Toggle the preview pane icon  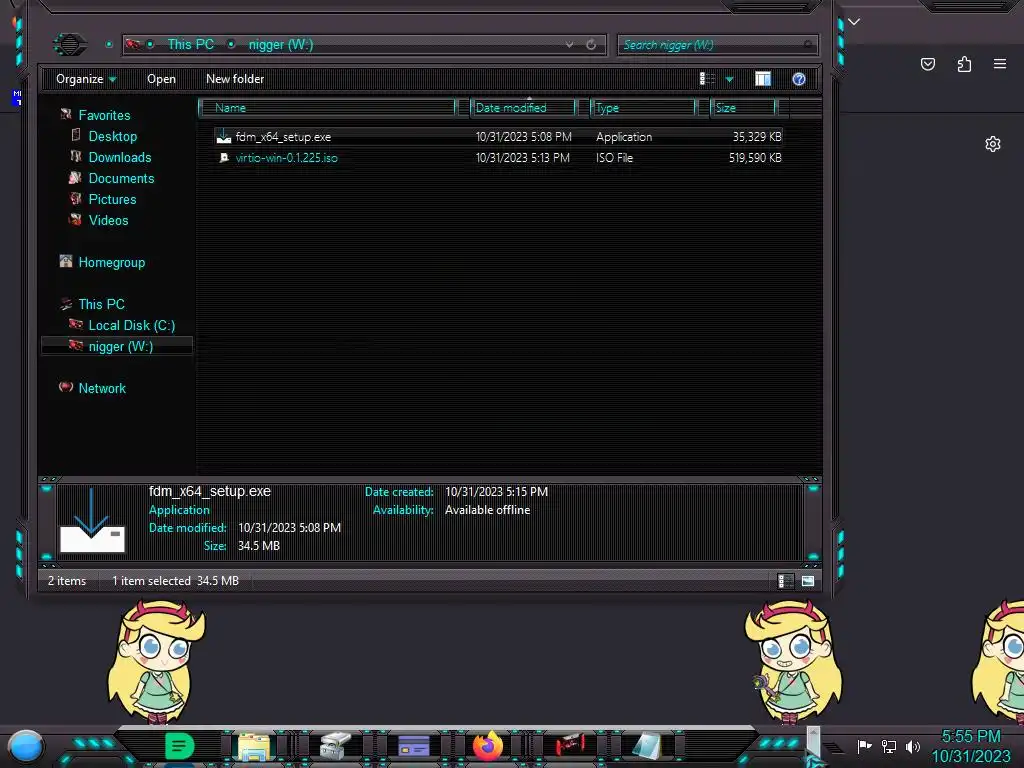pyautogui.click(x=763, y=79)
